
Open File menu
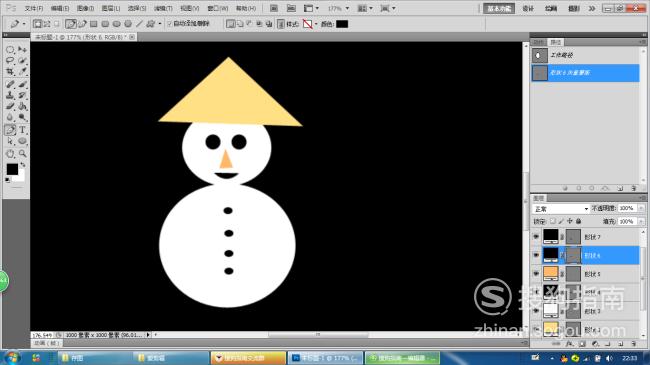point(34,8)
